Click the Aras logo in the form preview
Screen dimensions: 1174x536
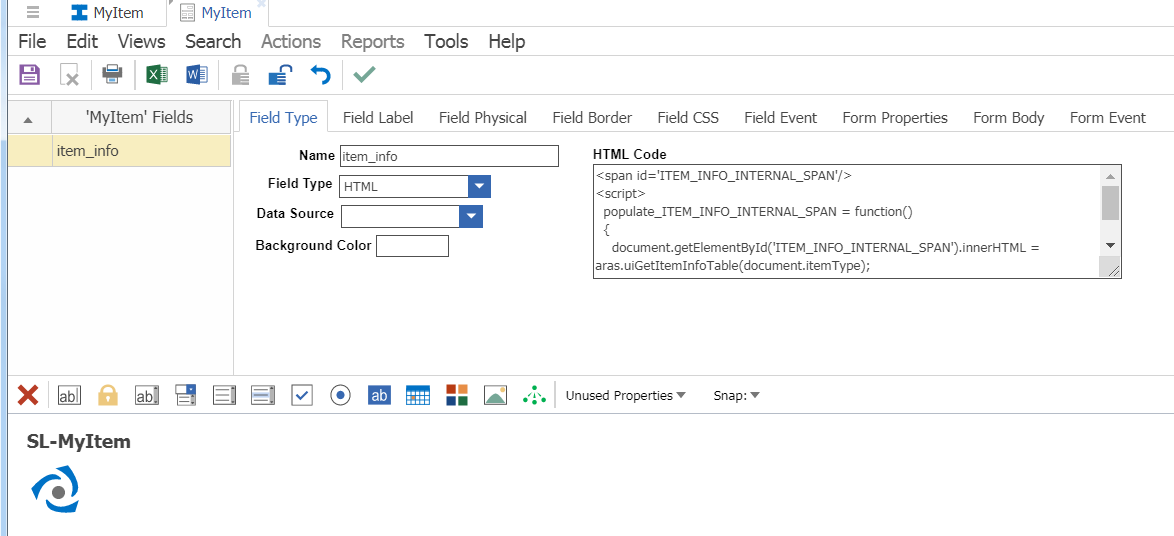click(x=55, y=490)
